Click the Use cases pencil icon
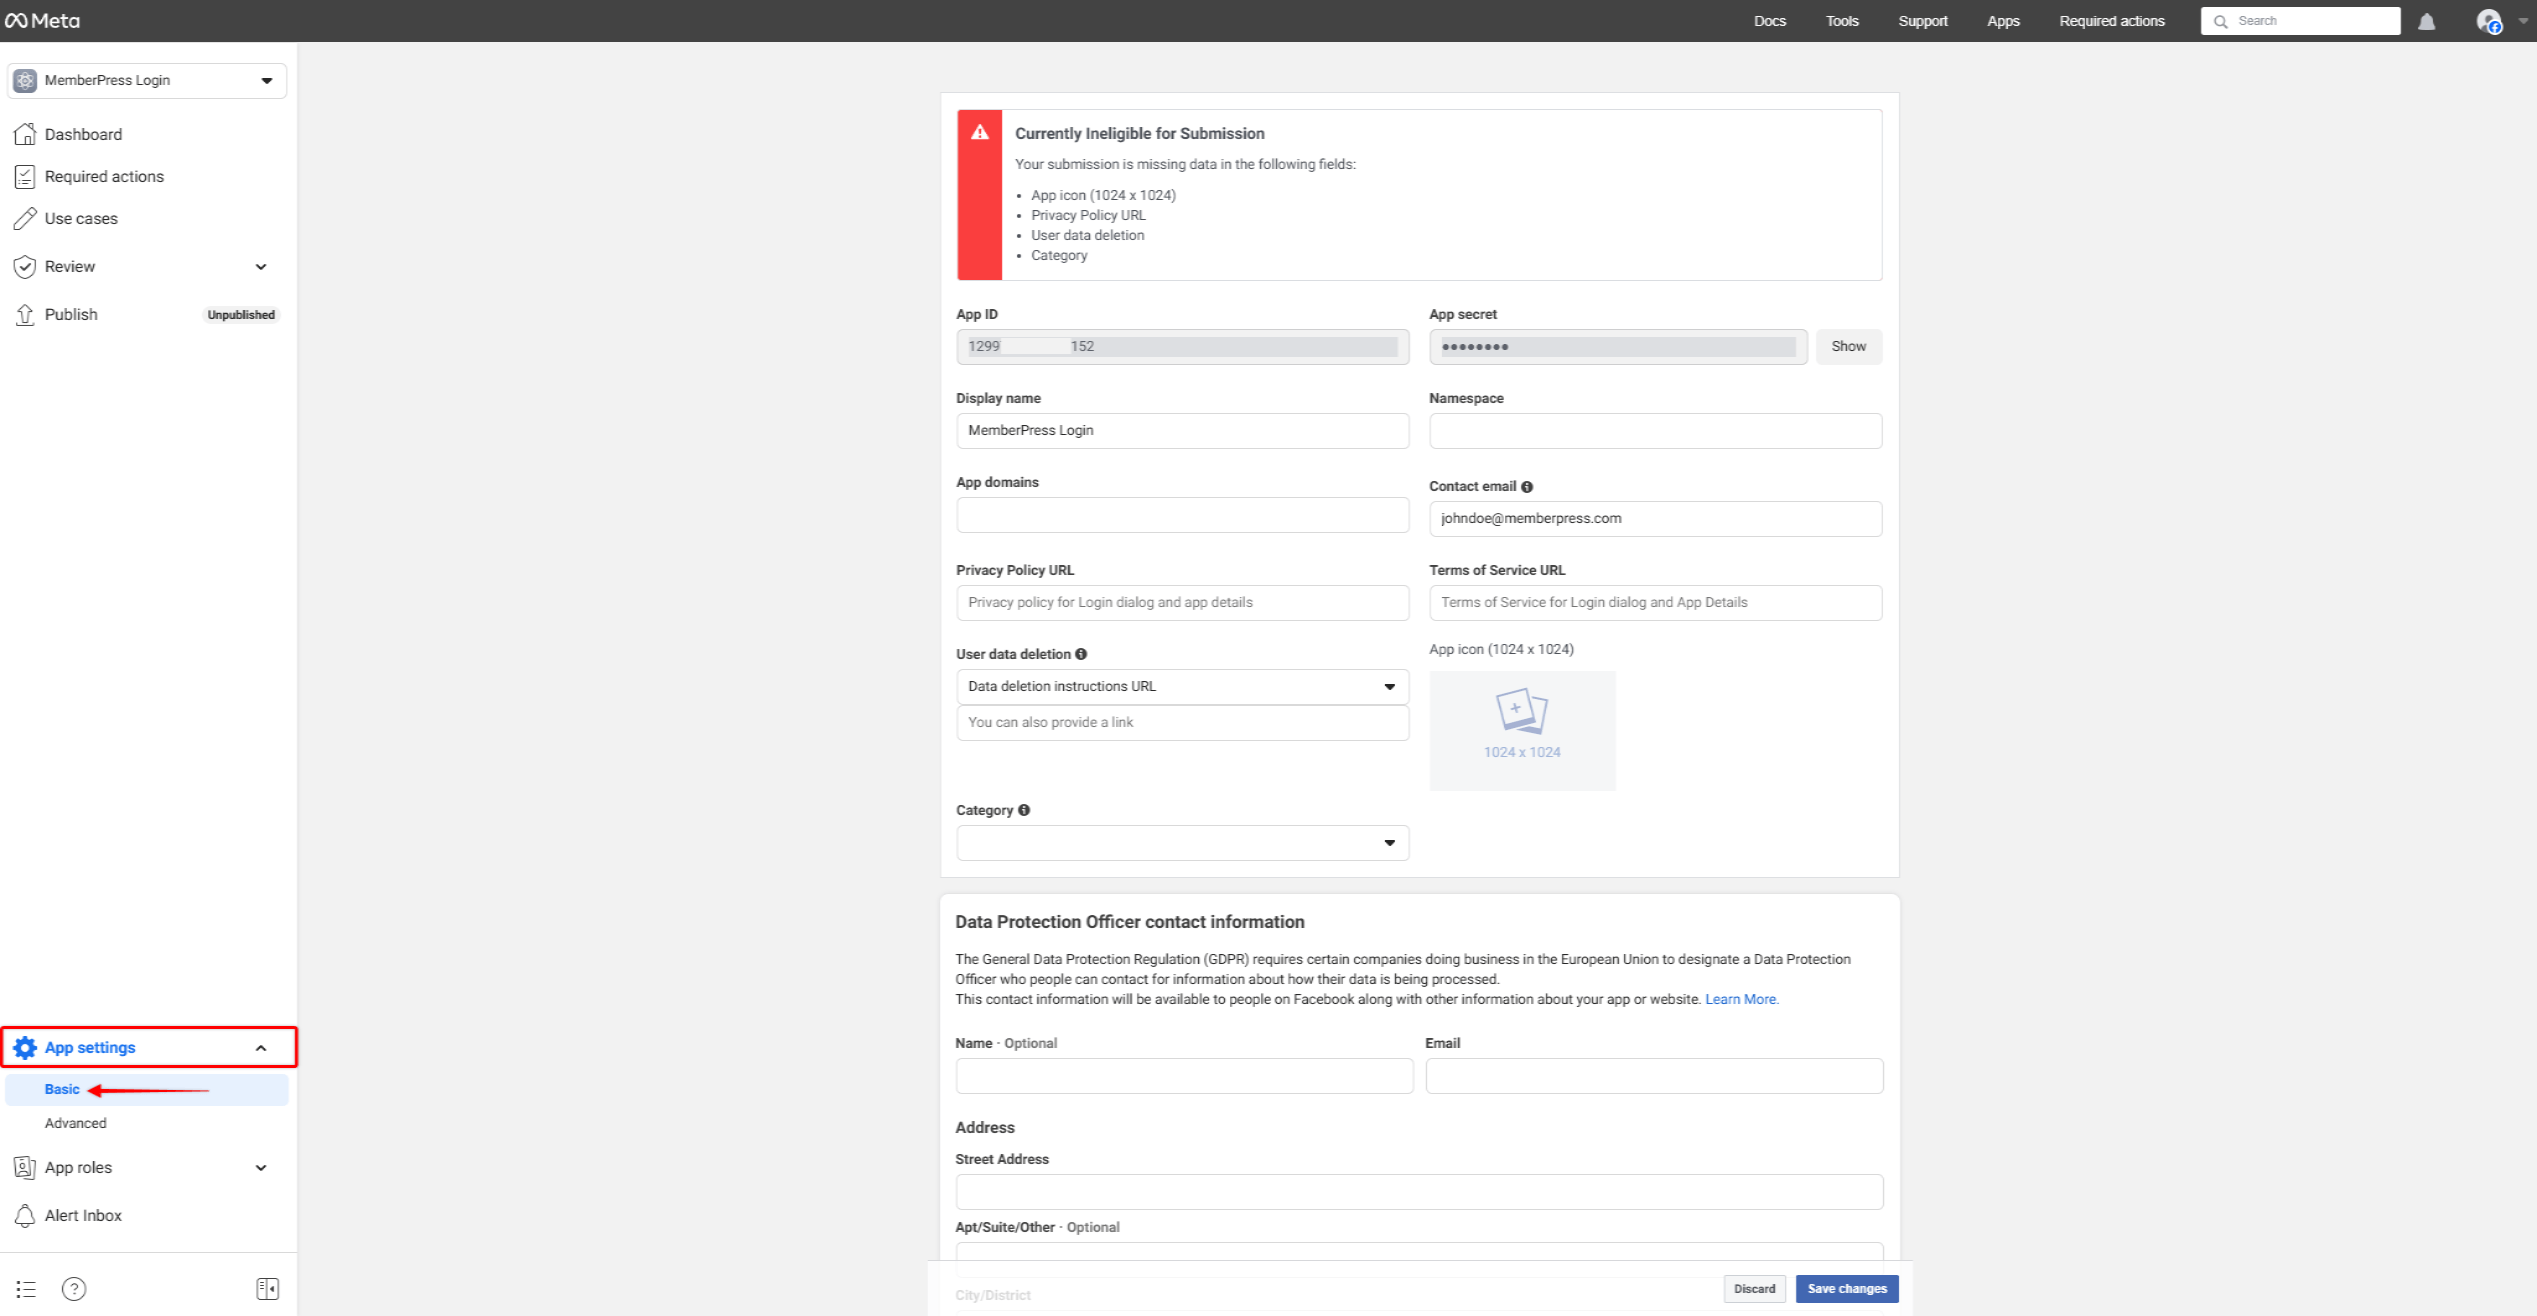 pos(26,218)
